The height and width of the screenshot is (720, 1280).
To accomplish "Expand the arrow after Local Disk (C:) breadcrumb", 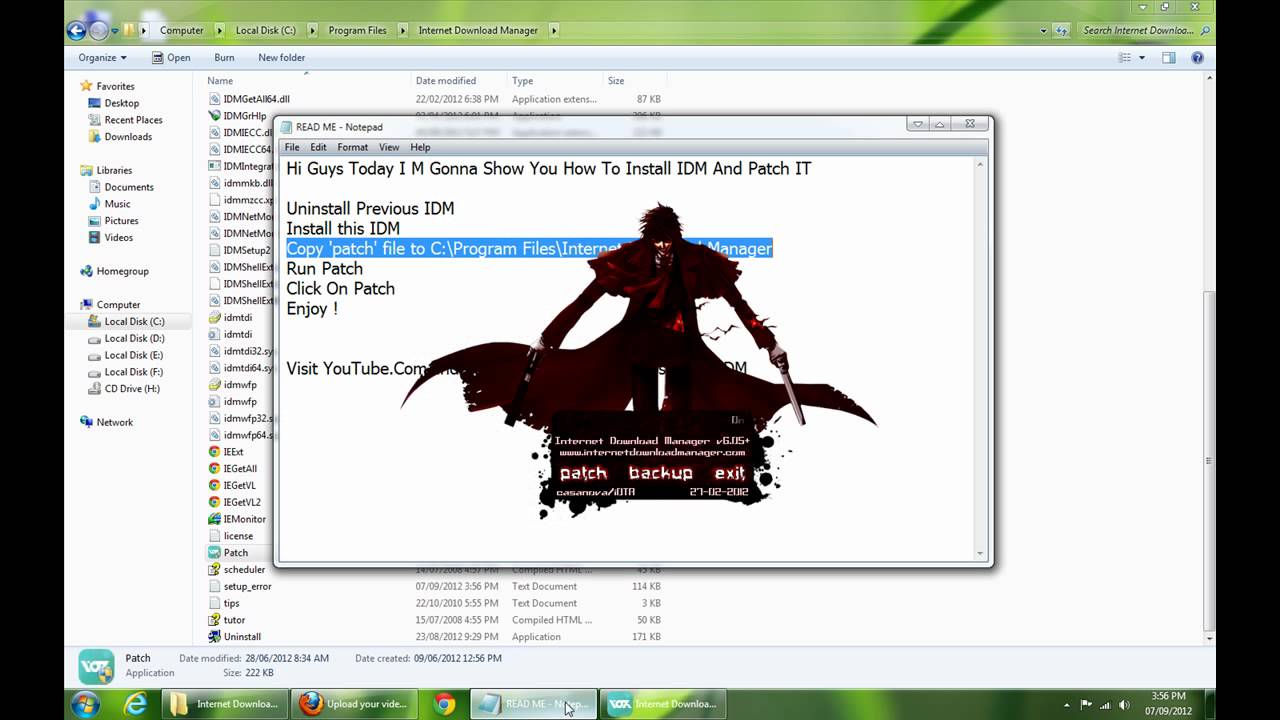I will pos(310,30).
